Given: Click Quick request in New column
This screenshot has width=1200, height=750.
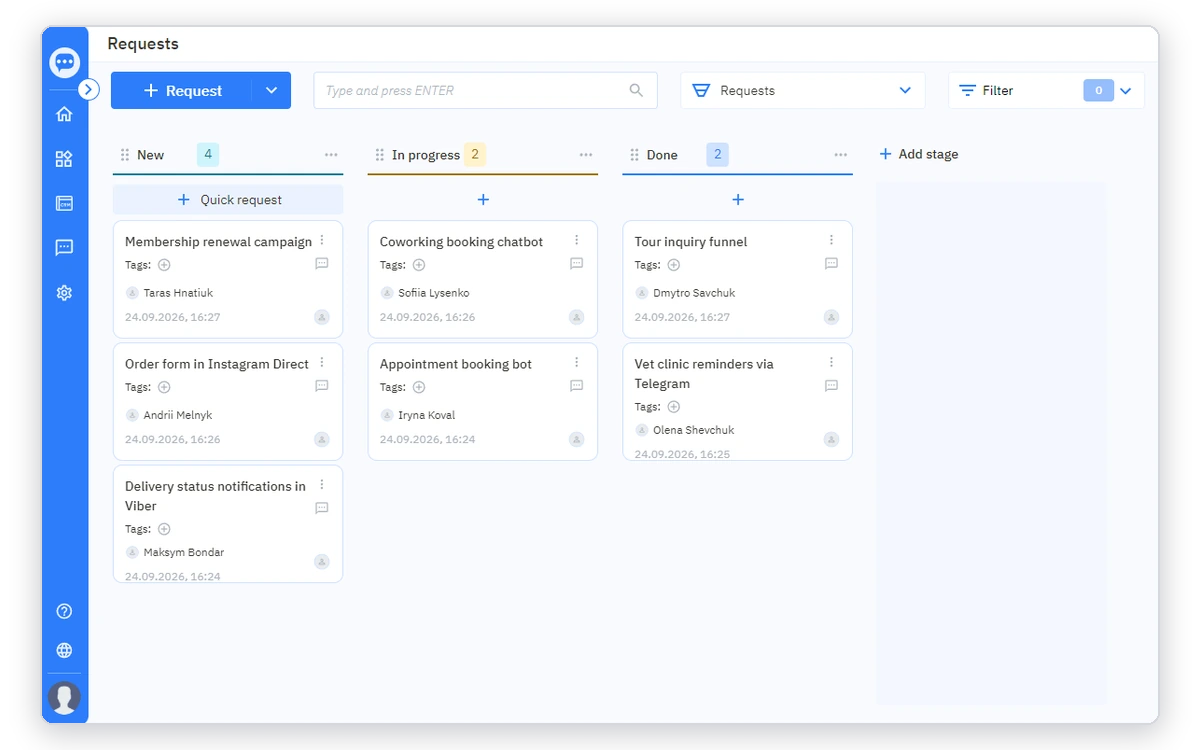Looking at the screenshot, I should pyautogui.click(x=228, y=200).
